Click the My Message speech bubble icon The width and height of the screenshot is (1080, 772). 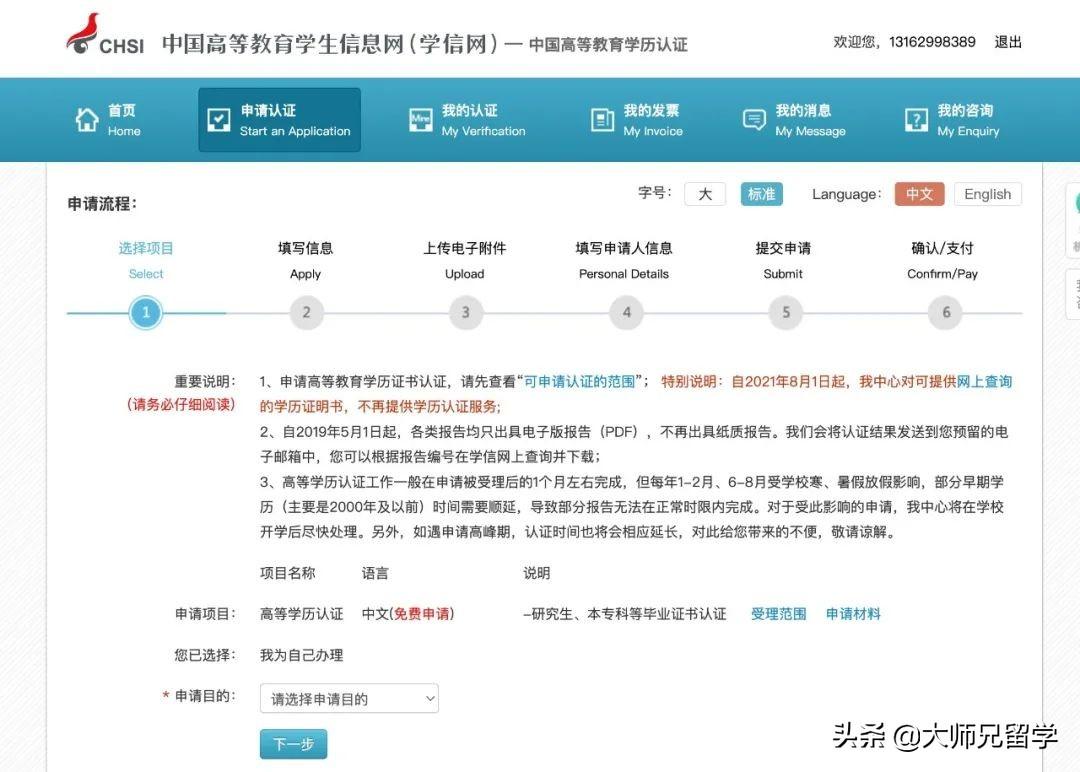pos(754,120)
